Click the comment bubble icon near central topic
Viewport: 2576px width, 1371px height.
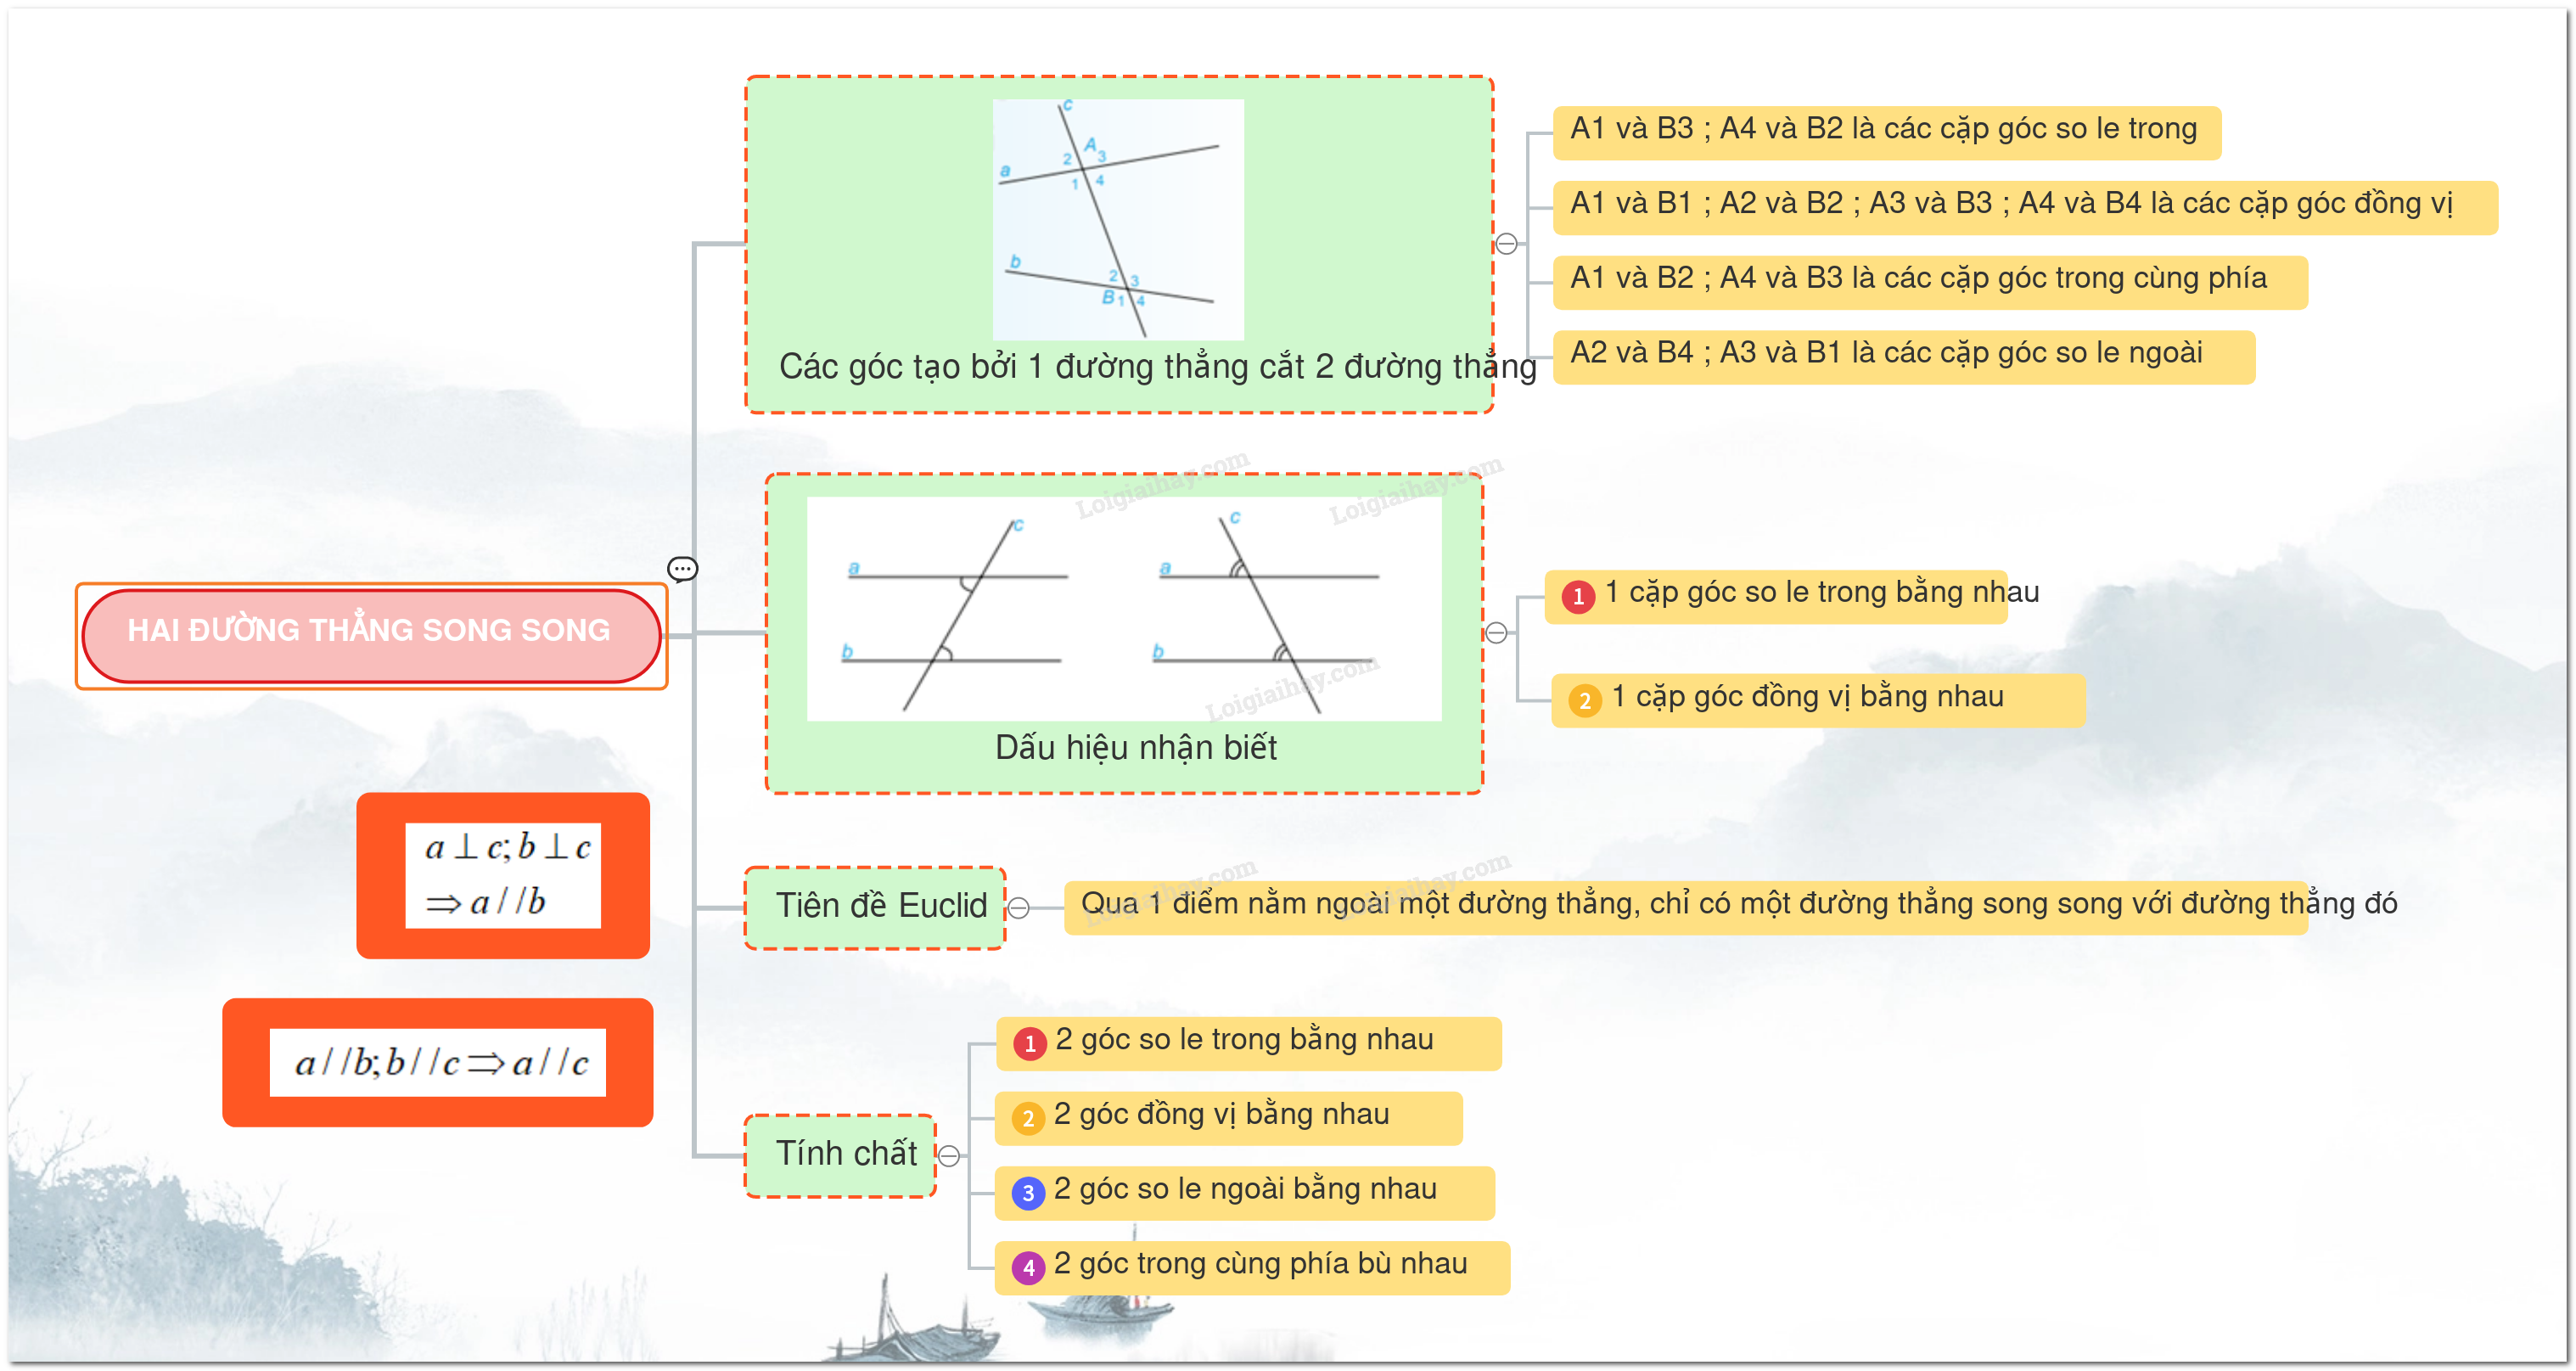pyautogui.click(x=682, y=569)
